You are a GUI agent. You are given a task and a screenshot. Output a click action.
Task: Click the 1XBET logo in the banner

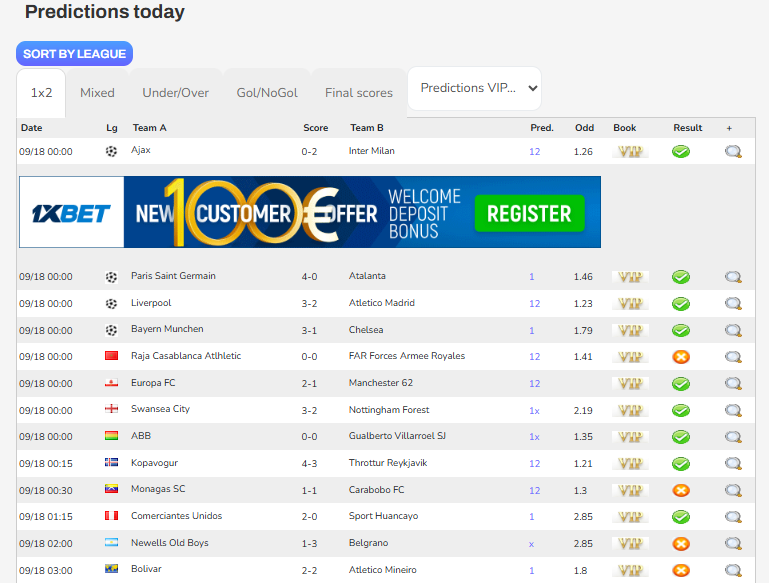click(x=71, y=213)
